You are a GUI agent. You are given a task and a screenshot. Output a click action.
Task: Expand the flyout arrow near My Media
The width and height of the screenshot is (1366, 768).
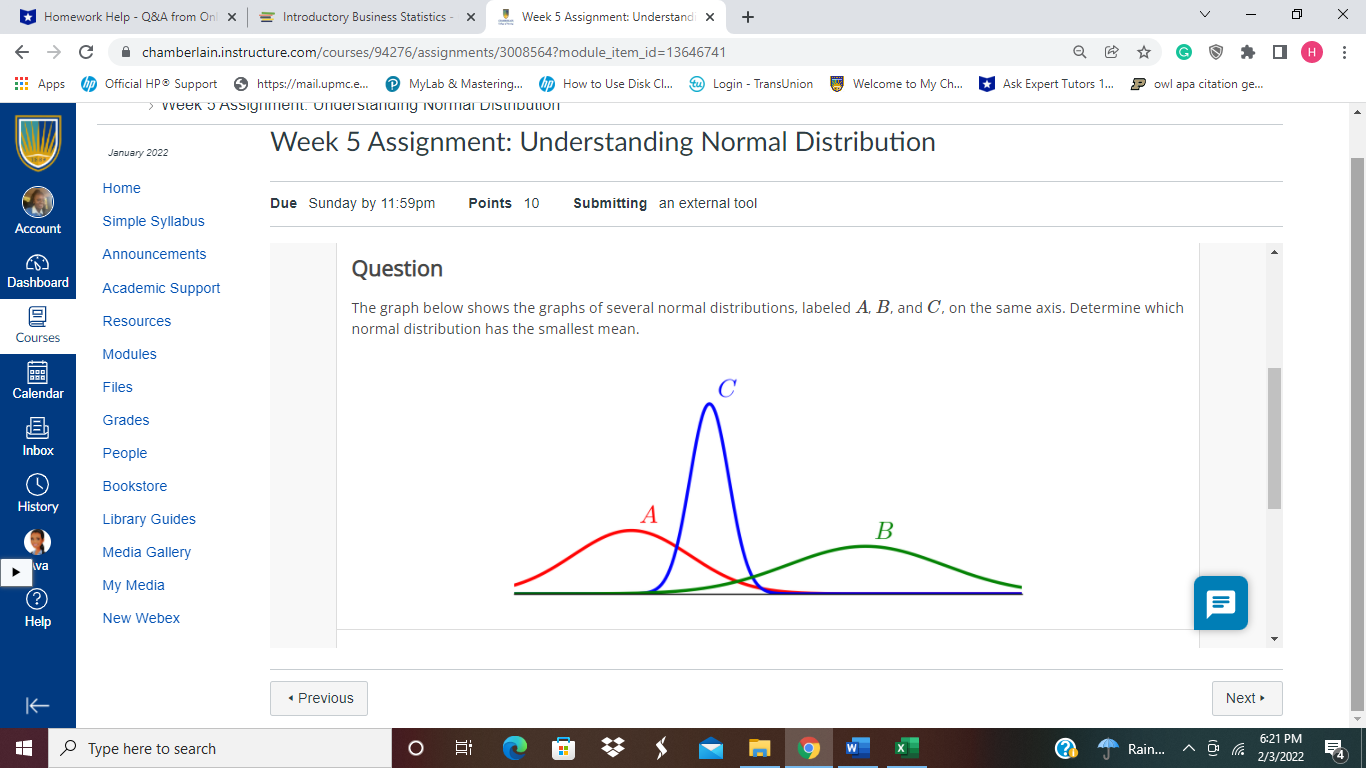click(15, 572)
